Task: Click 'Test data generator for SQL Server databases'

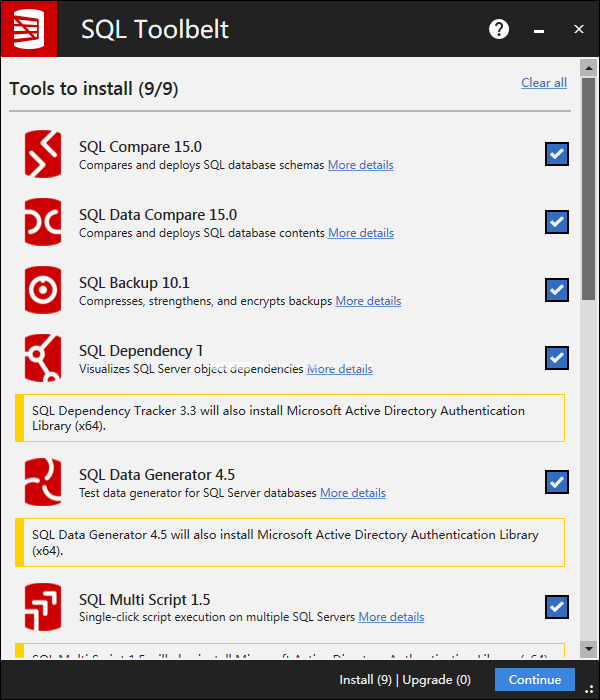Action: click(198, 493)
